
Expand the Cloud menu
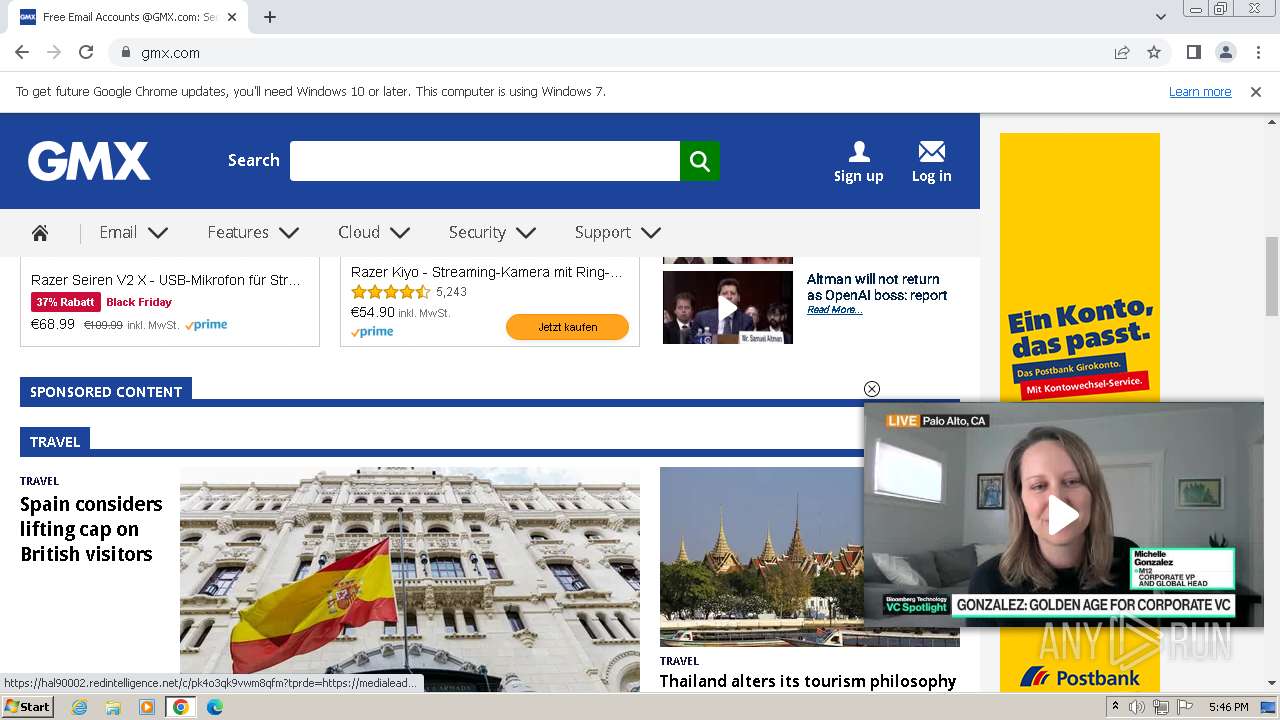point(374,233)
